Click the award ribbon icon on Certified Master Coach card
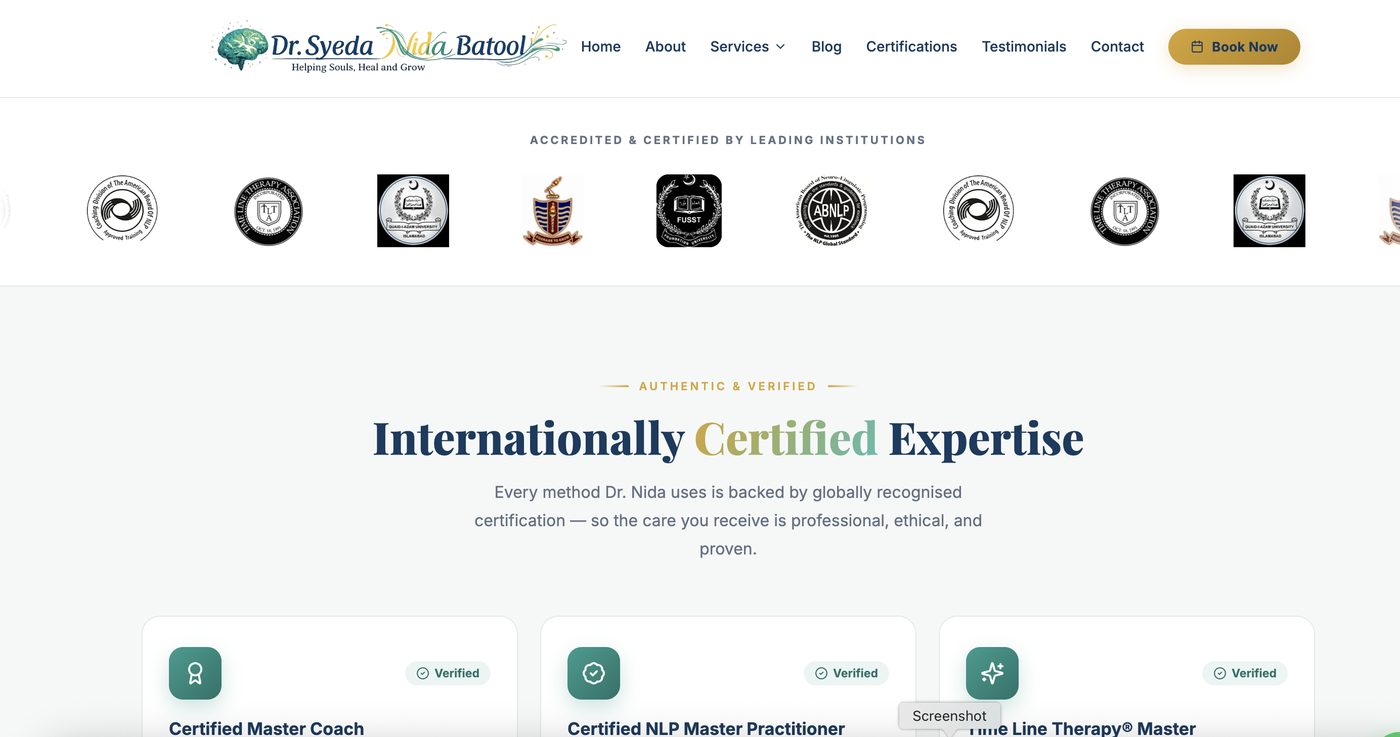The width and height of the screenshot is (1400, 737). pos(195,673)
